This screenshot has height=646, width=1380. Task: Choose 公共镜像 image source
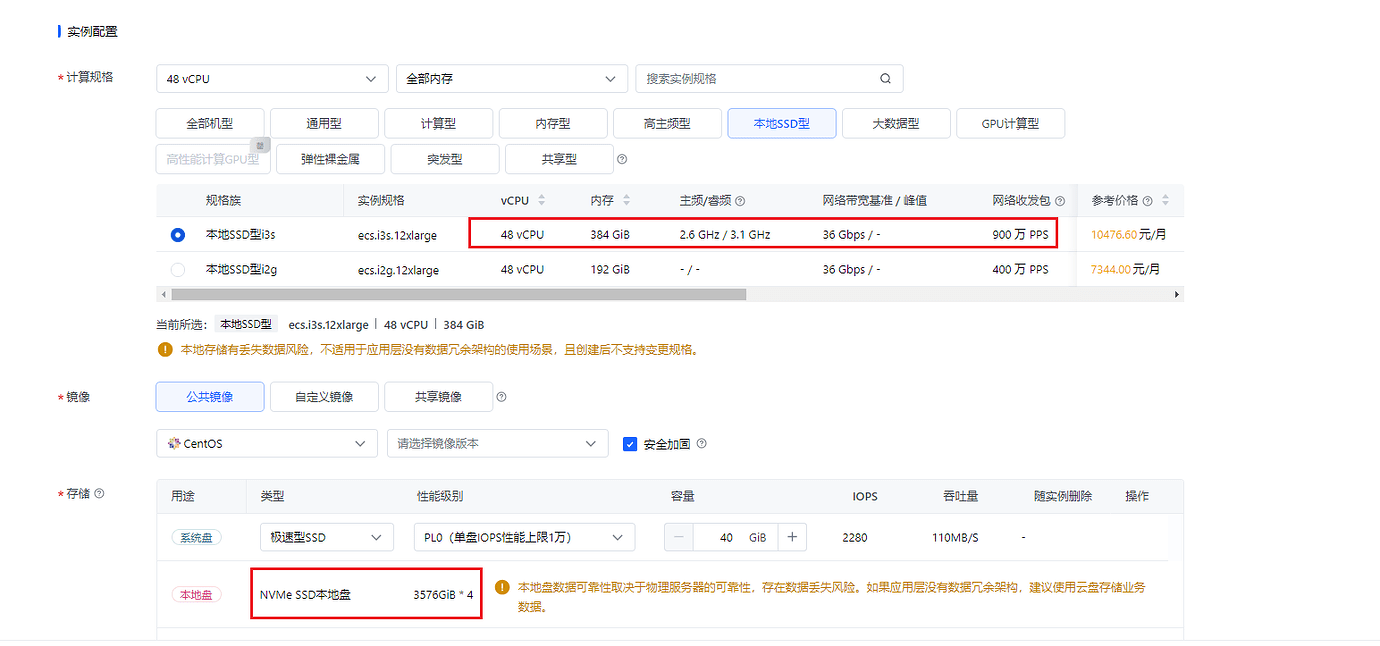click(210, 397)
